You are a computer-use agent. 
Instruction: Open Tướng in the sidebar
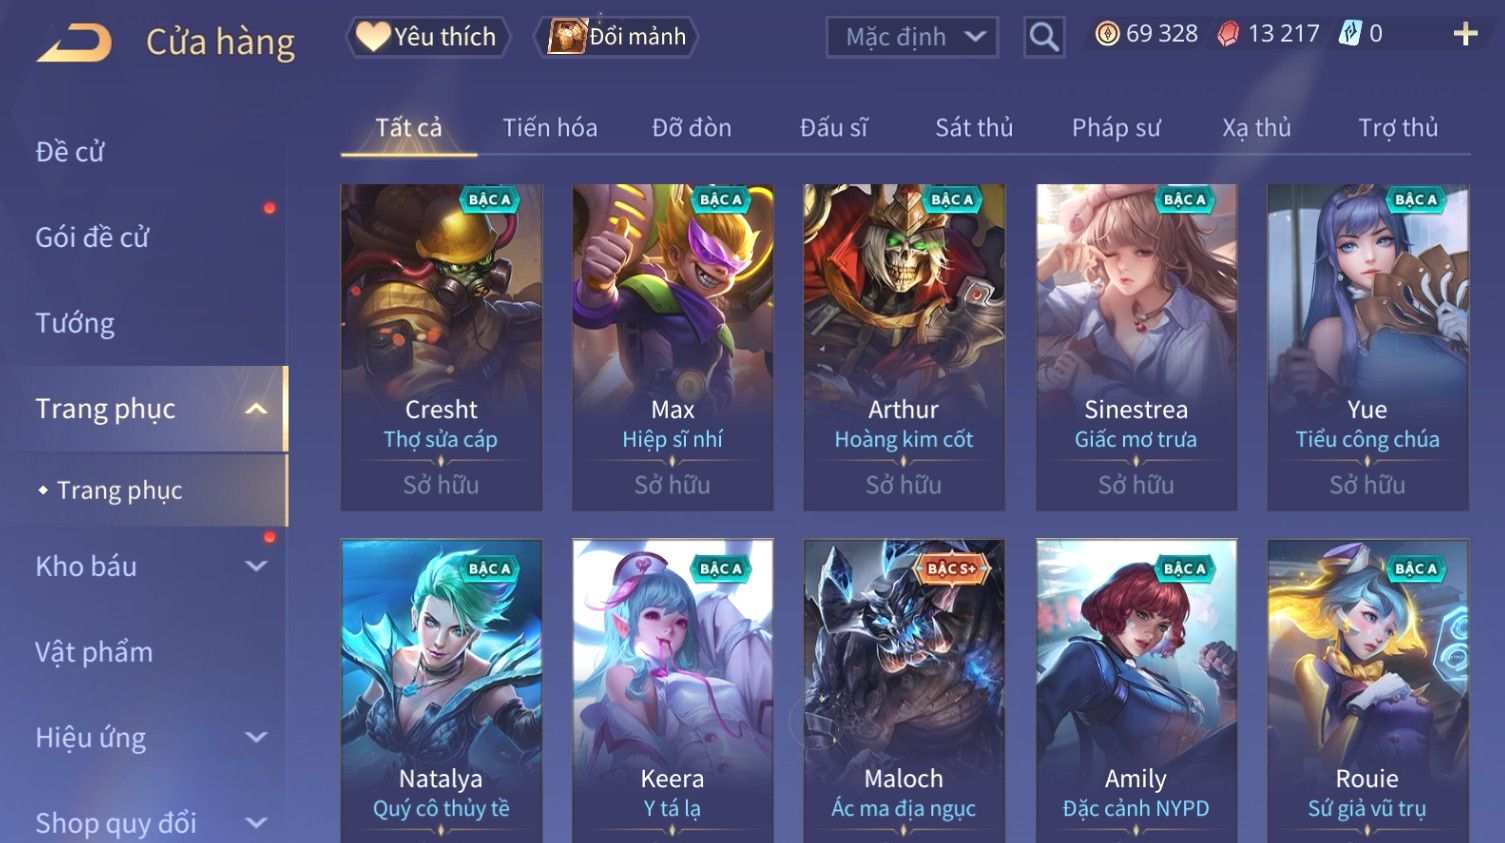[x=75, y=323]
